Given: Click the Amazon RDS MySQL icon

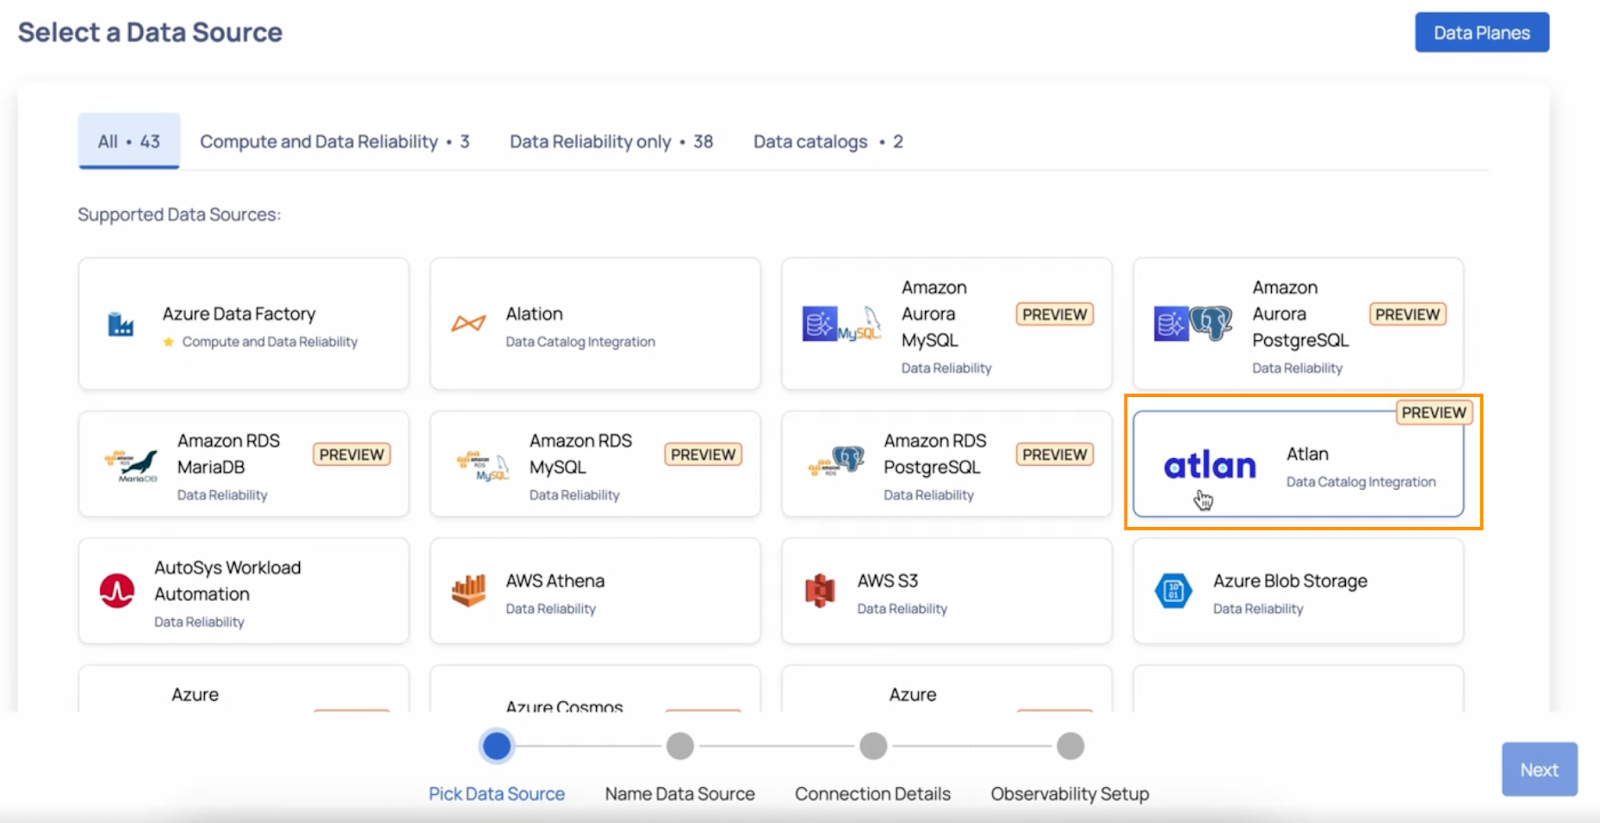Looking at the screenshot, I should [483, 465].
